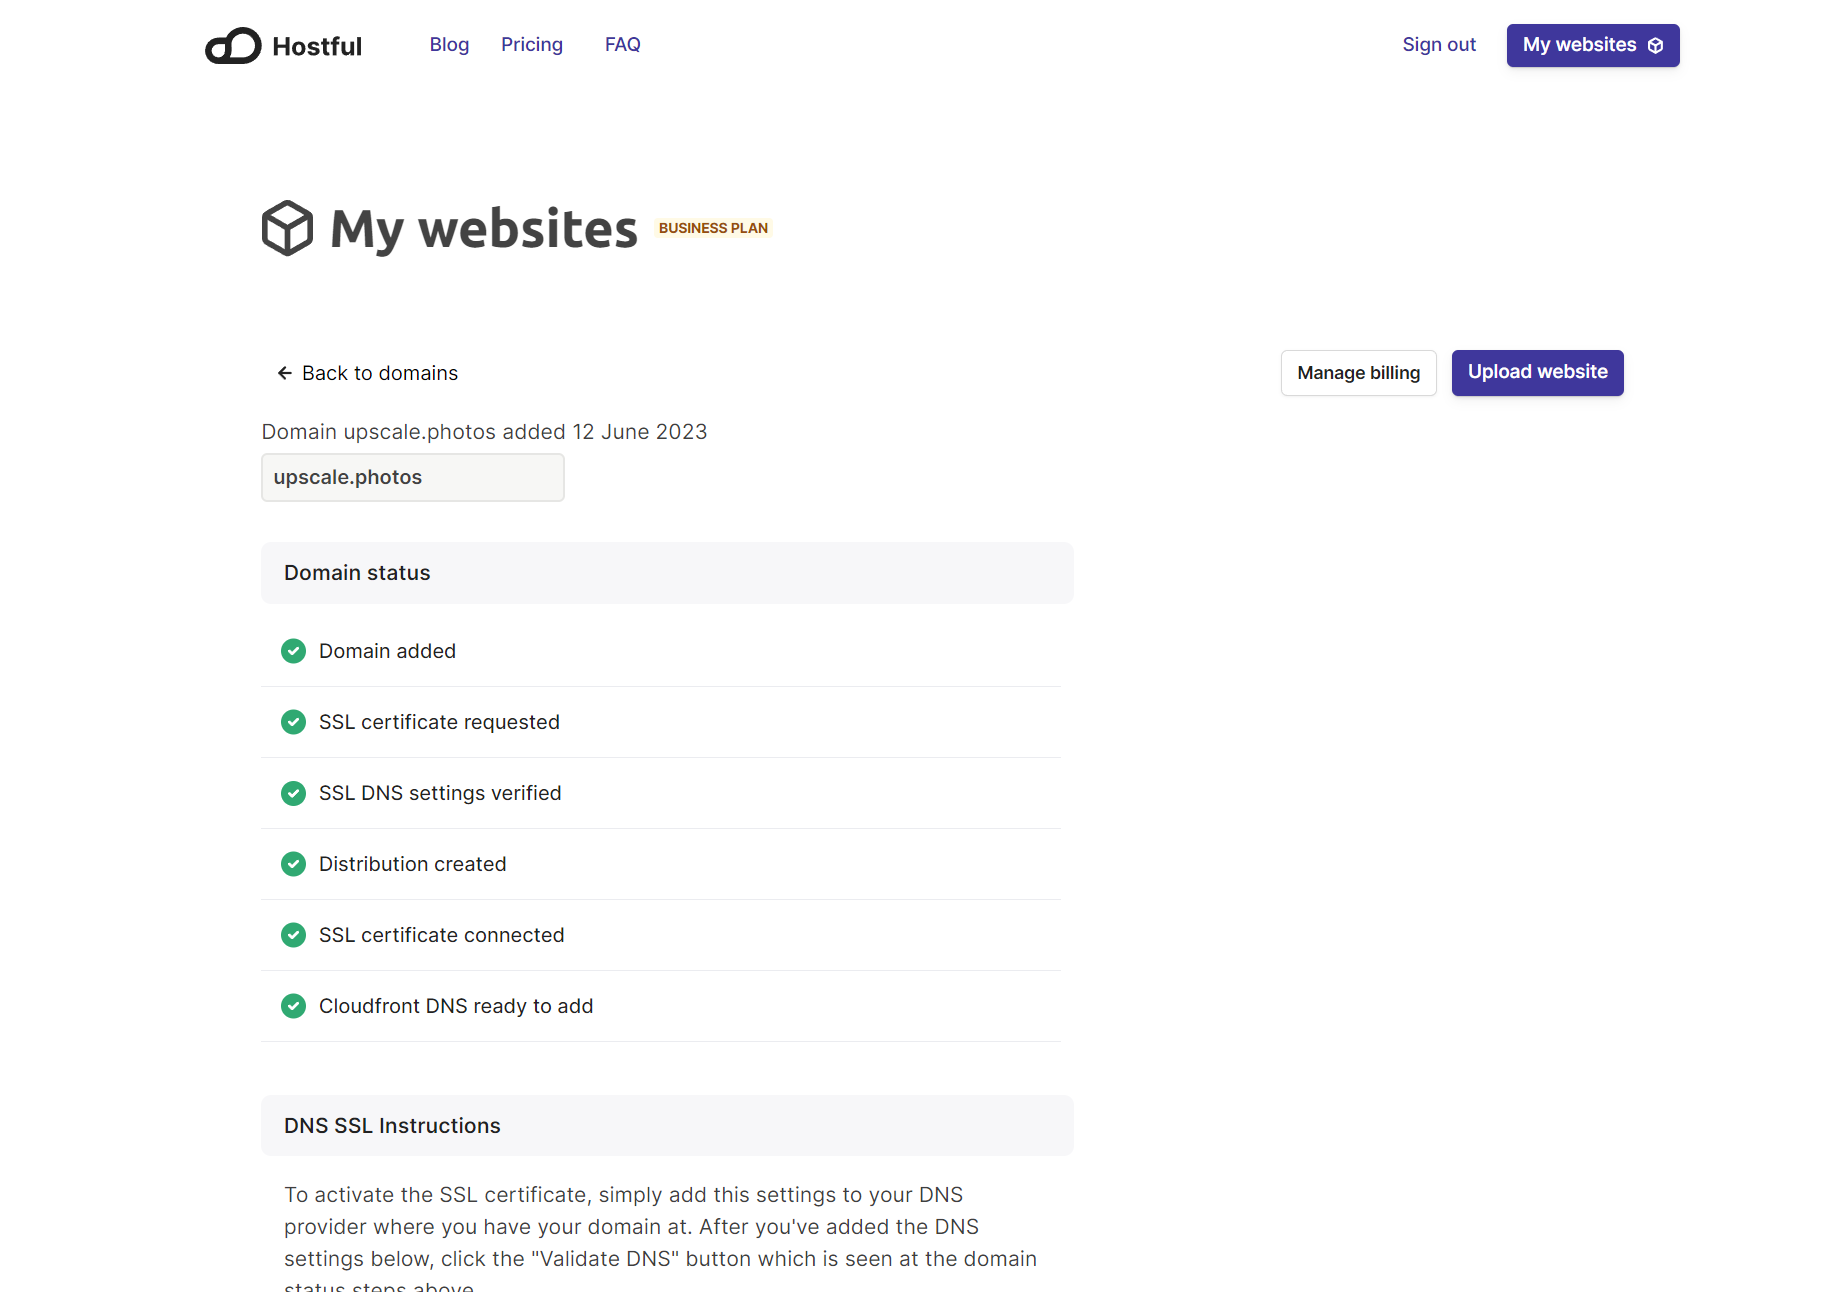This screenshot has height=1292, width=1840.
Task: Sign out of the account
Action: (x=1439, y=44)
